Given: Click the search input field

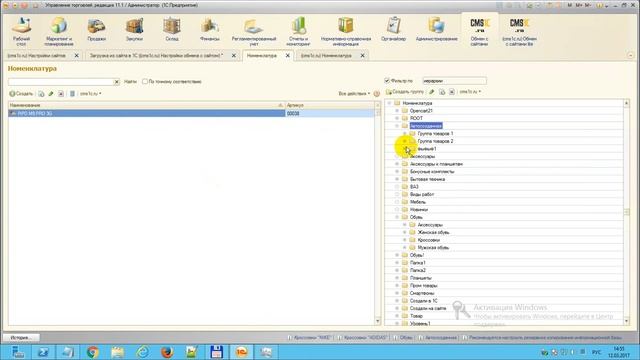Looking at the screenshot, I should [x=60, y=82].
